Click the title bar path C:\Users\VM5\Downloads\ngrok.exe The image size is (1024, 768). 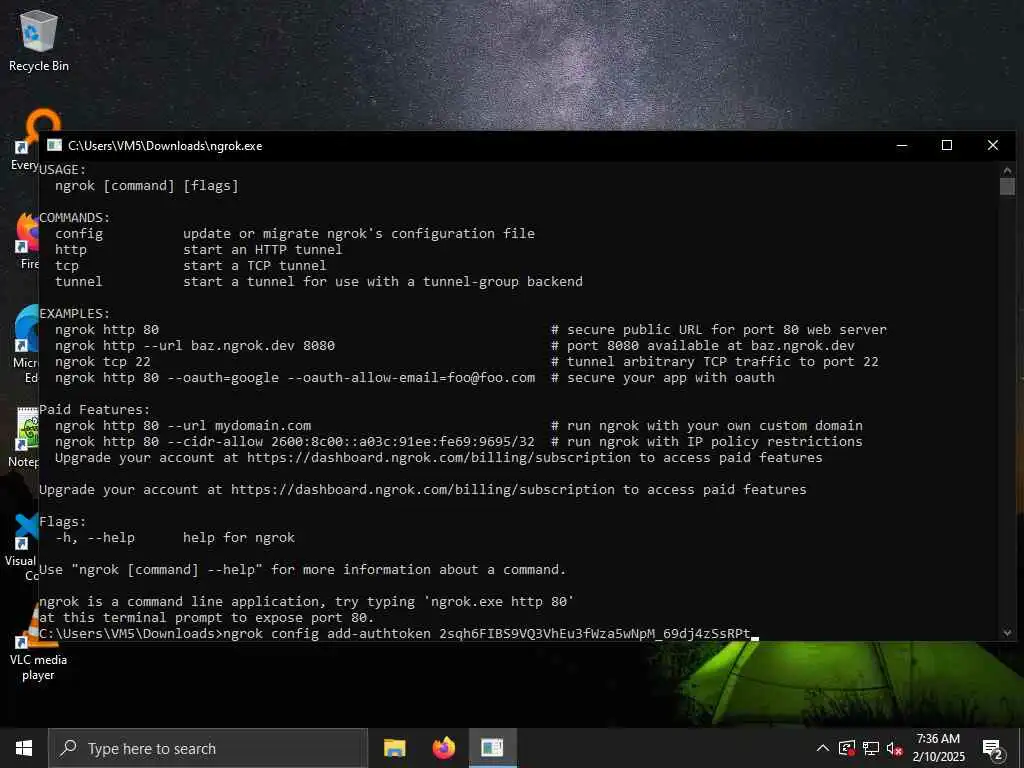tap(165, 146)
